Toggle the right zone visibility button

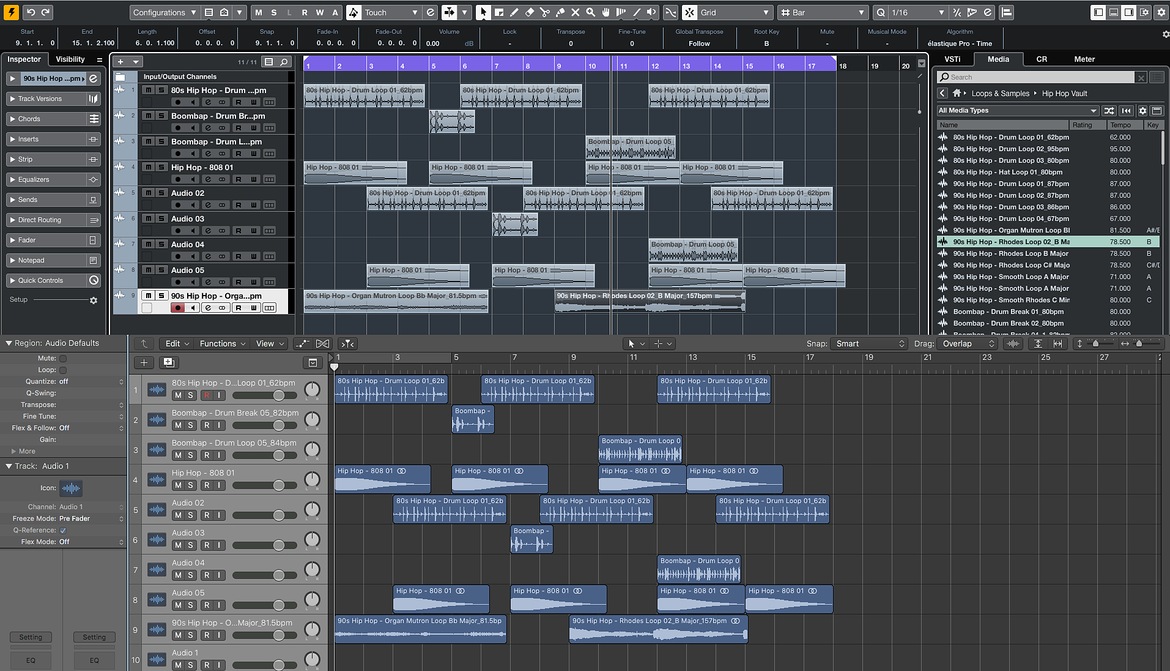pos(1129,13)
